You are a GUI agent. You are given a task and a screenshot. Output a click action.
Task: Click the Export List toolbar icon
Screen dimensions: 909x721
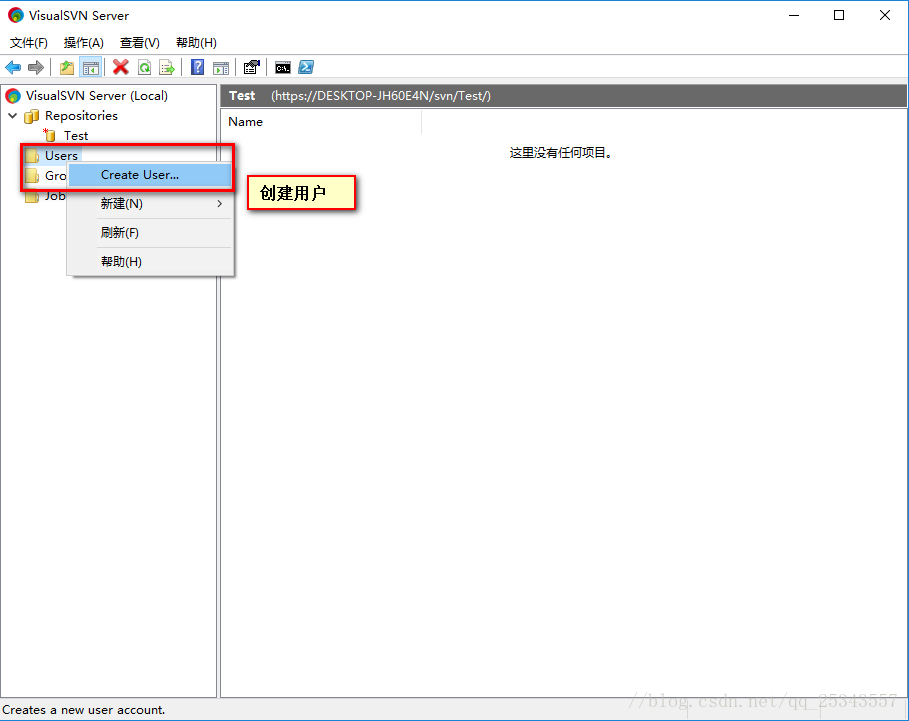pyautogui.click(x=167, y=68)
